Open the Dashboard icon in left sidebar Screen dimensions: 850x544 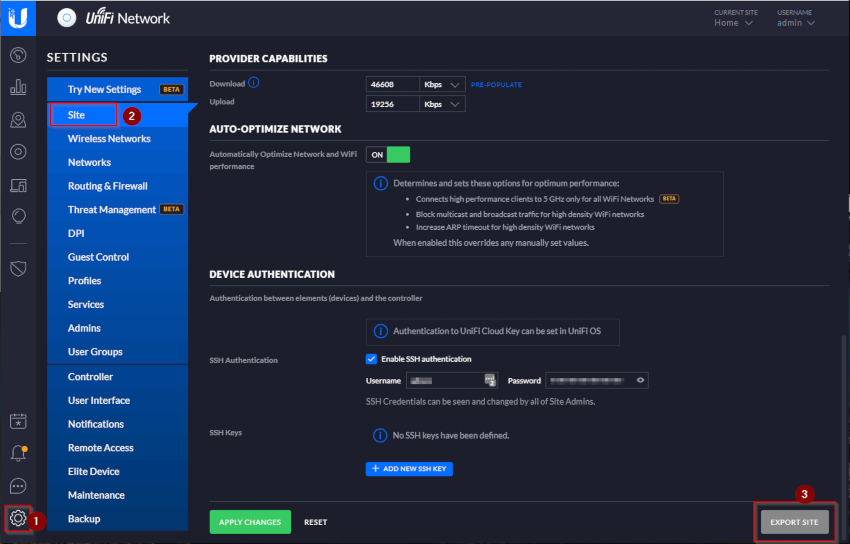click(18, 55)
